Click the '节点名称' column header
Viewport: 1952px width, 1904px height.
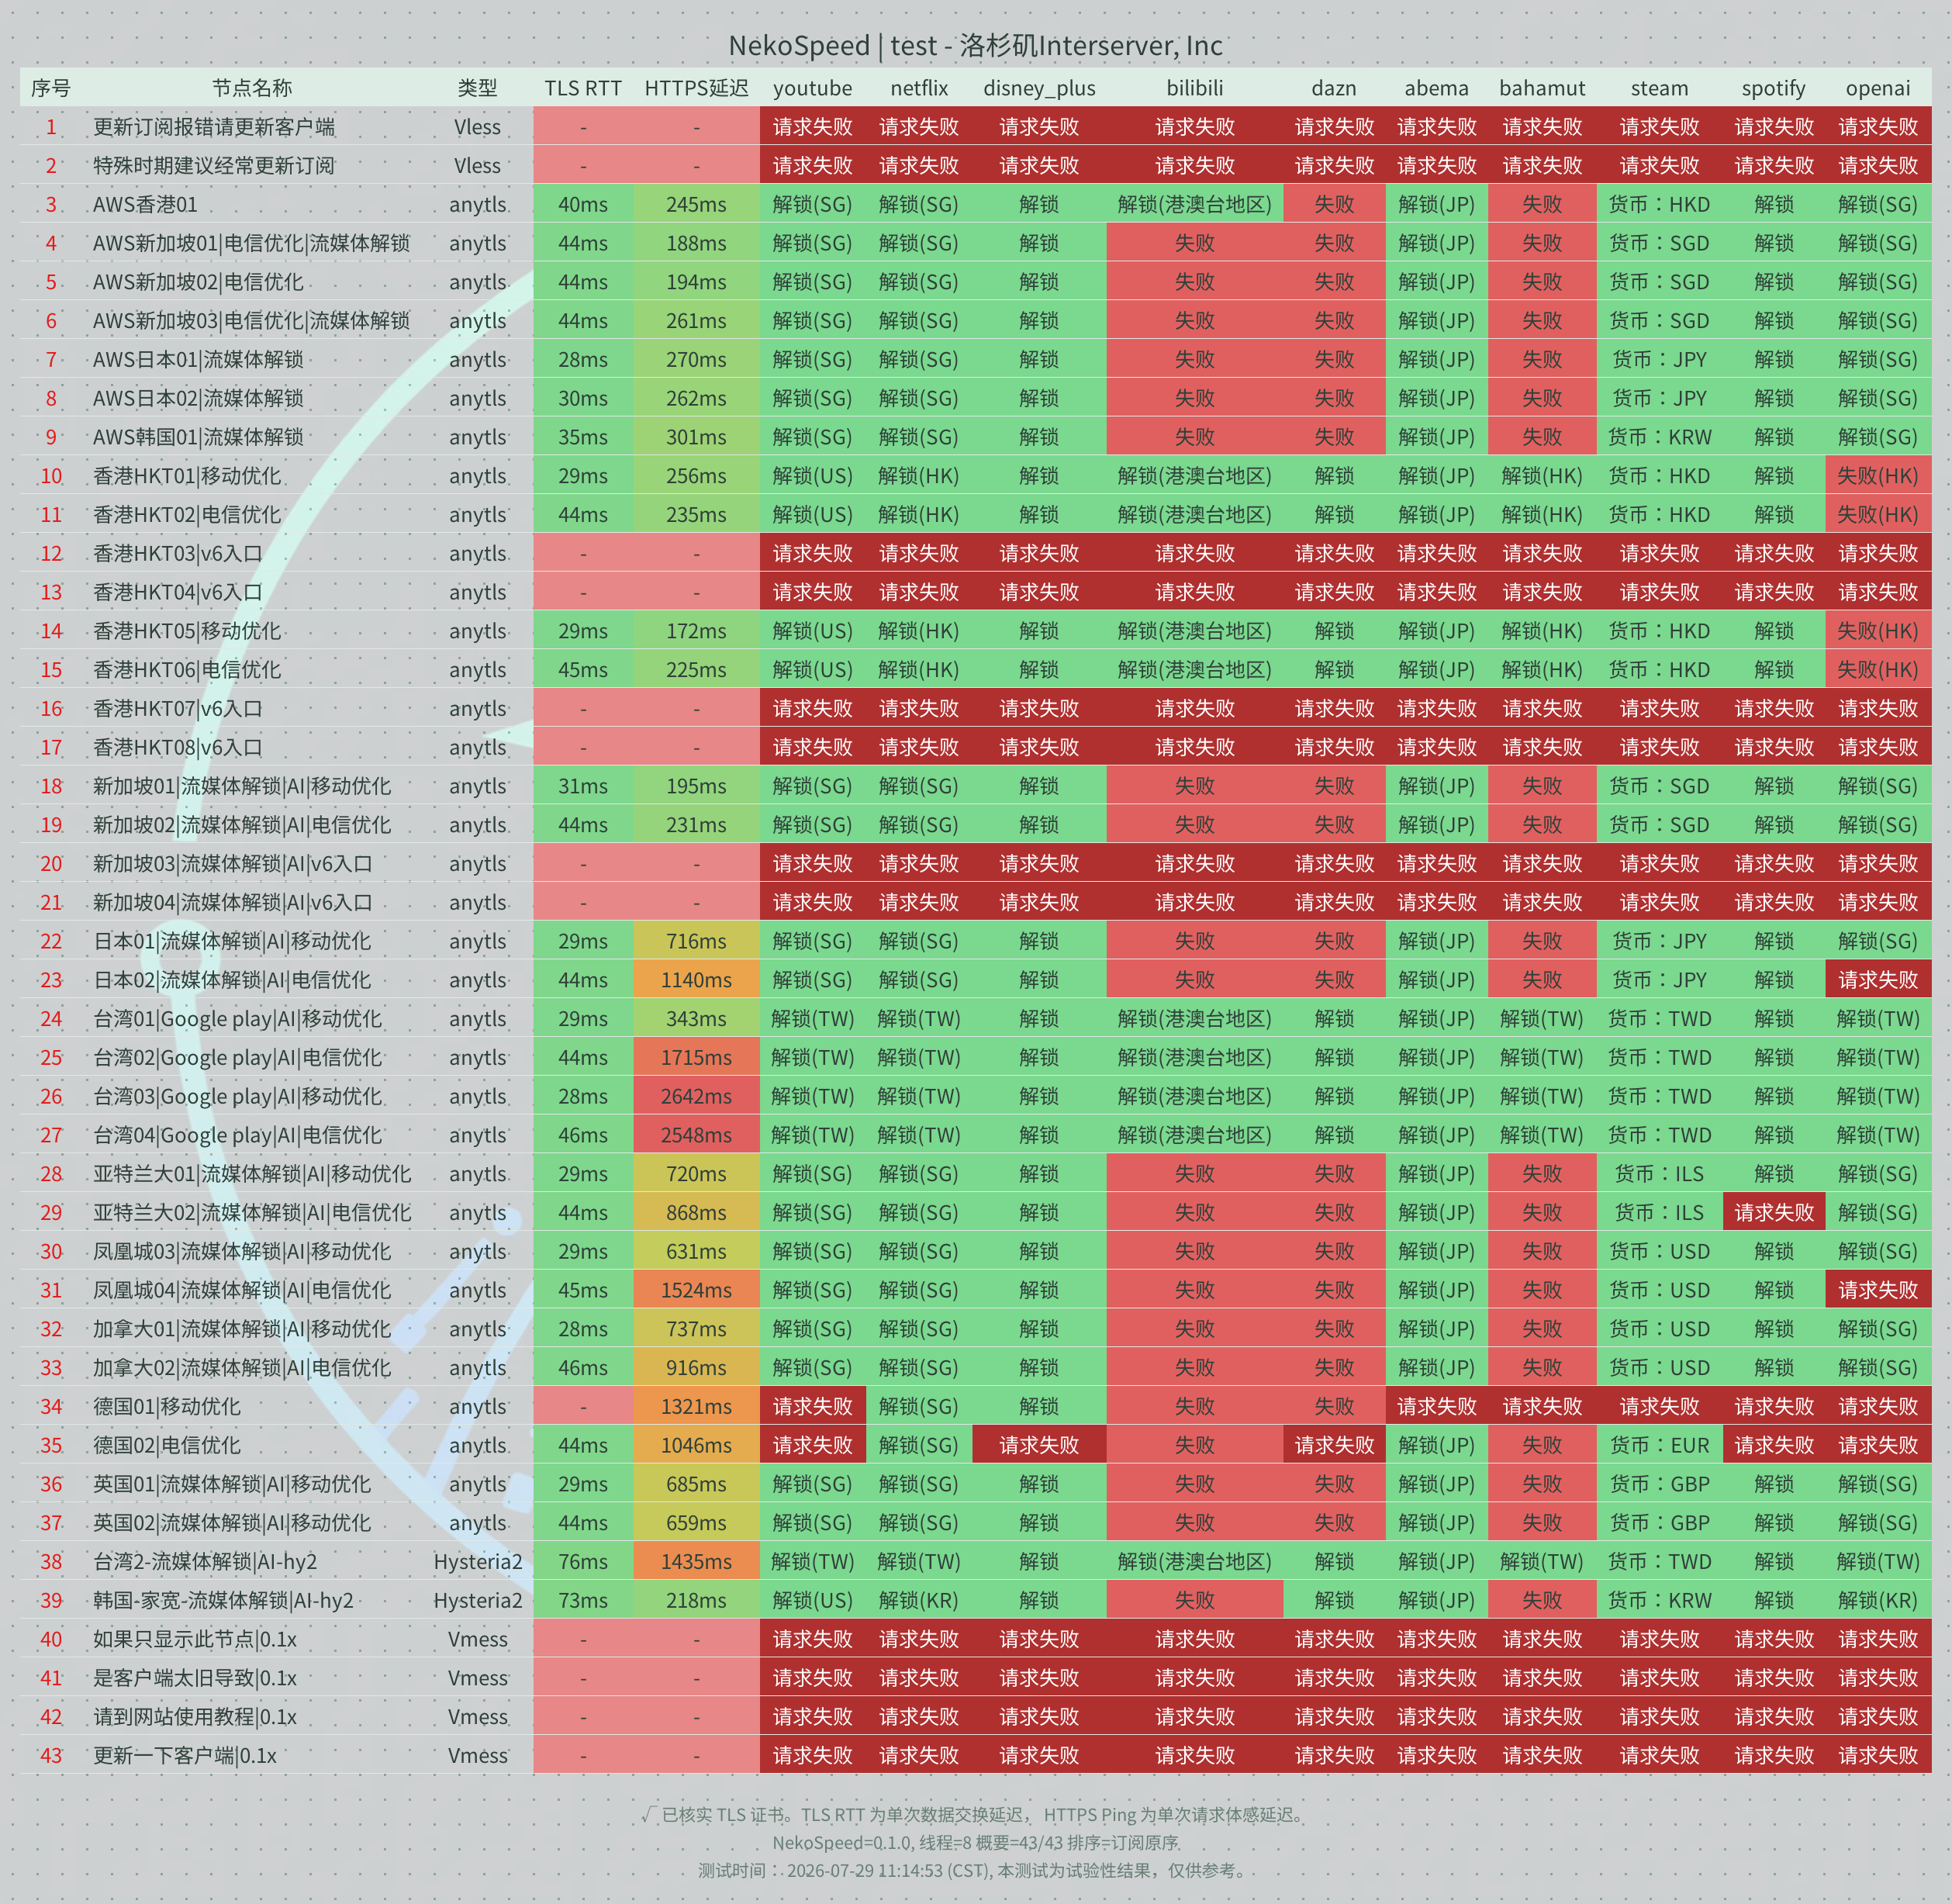(x=252, y=88)
